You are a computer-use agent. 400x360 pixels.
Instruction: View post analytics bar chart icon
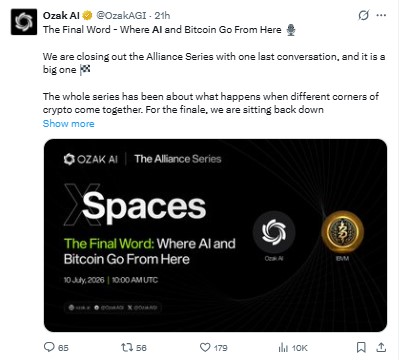point(283,348)
